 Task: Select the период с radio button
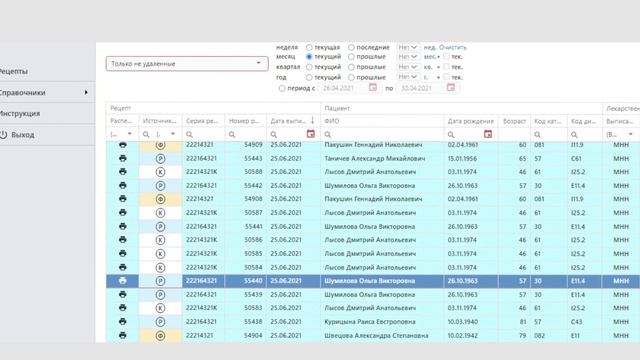coord(282,88)
